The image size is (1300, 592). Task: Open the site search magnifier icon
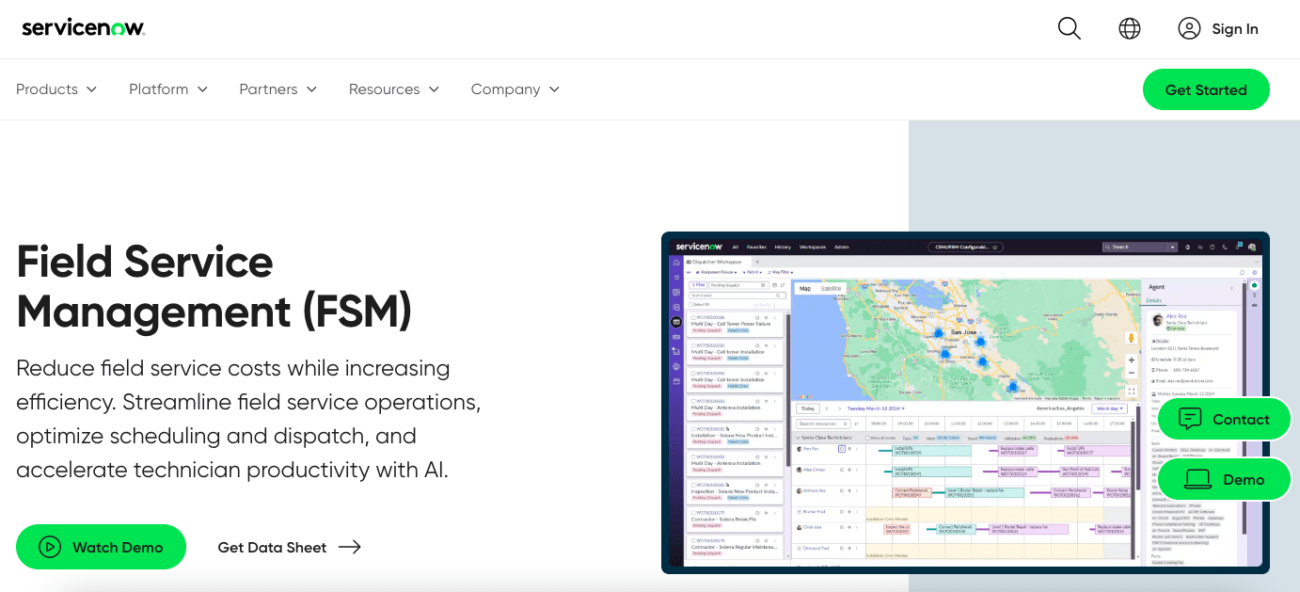(x=1069, y=29)
